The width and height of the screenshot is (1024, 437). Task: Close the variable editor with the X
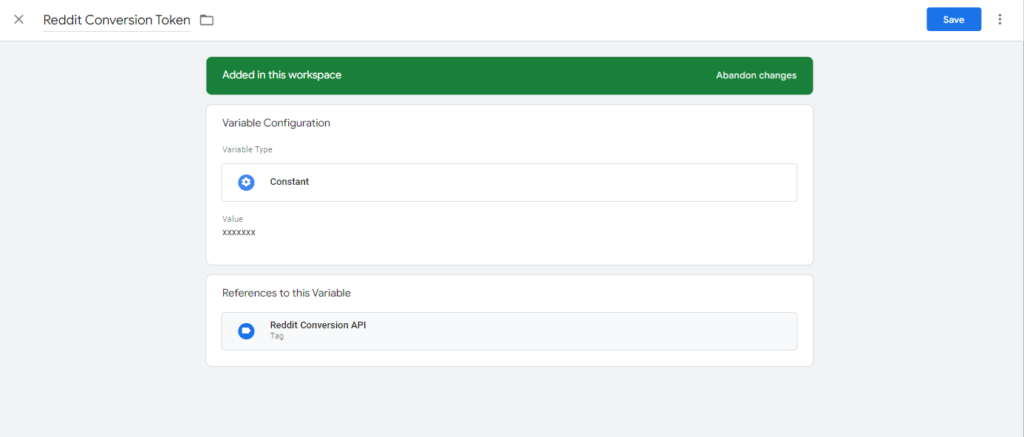(18, 20)
